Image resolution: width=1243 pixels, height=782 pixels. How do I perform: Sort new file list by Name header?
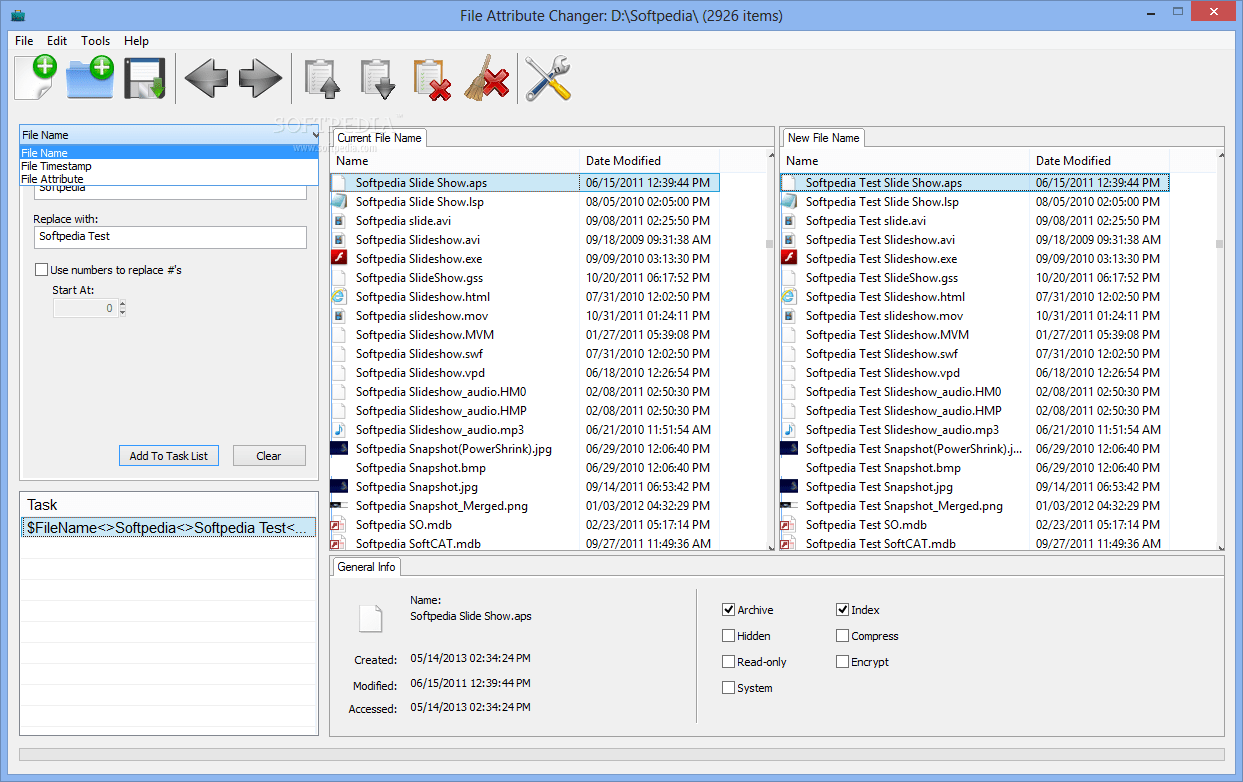click(905, 160)
